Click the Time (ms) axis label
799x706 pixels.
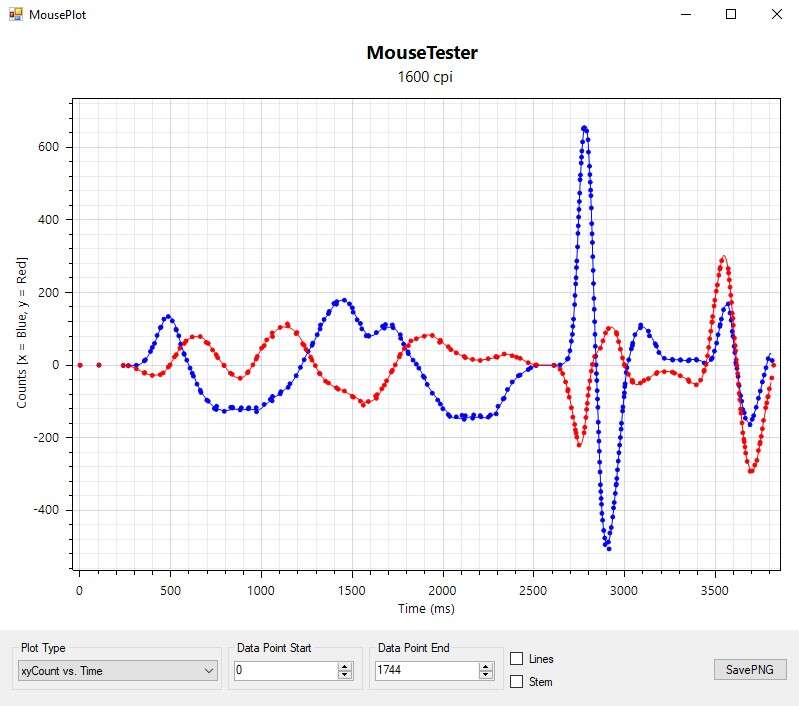[x=427, y=608]
